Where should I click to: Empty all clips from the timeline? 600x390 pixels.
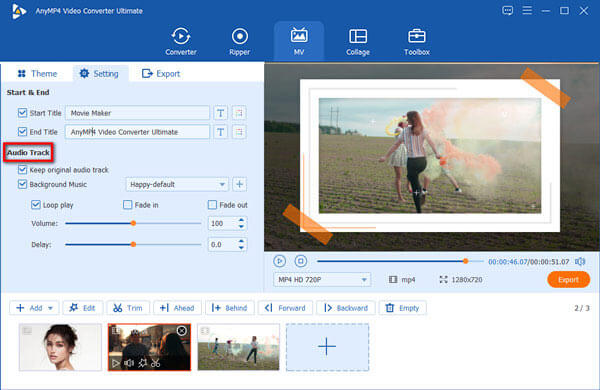[403, 308]
